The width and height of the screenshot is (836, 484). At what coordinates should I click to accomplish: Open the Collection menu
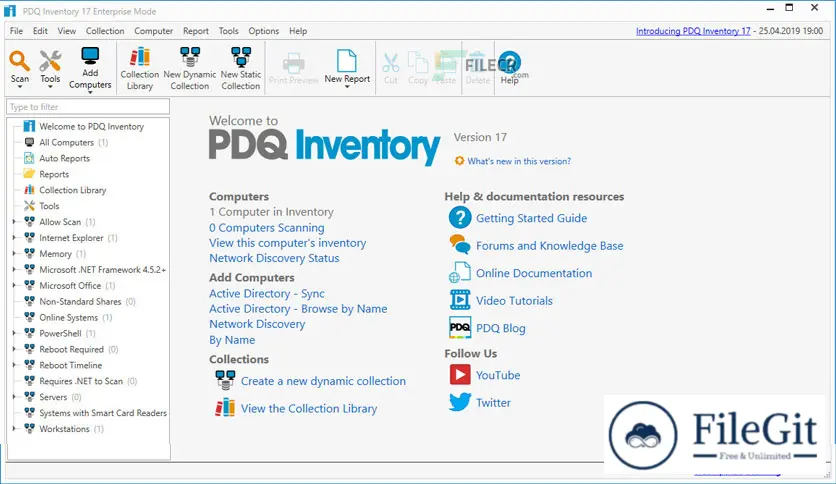click(105, 31)
